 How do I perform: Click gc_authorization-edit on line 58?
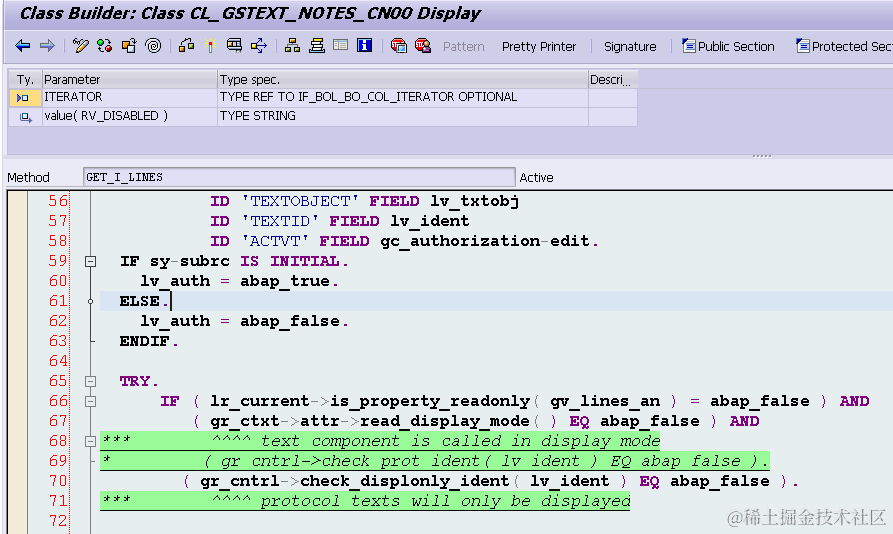485,241
